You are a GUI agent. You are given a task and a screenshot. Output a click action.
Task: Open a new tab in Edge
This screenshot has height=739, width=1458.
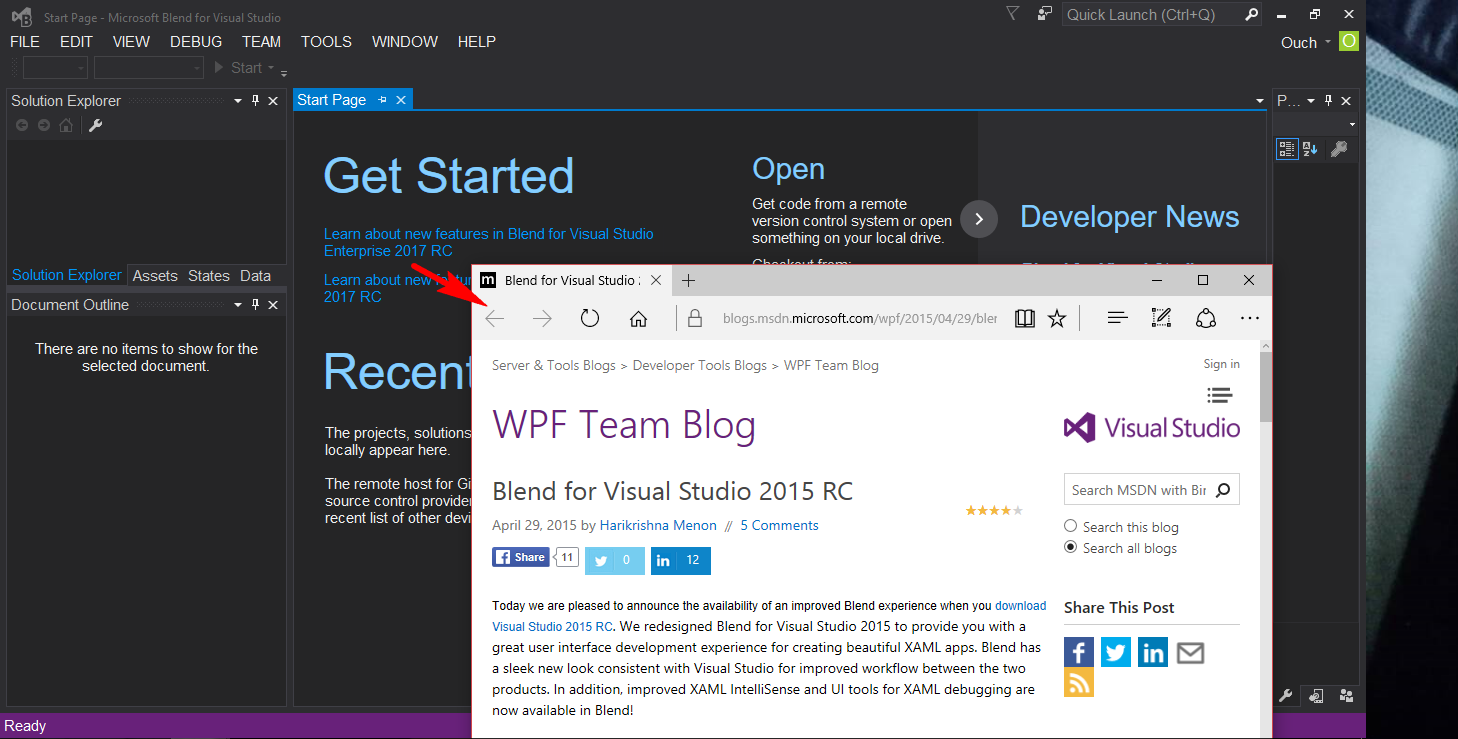click(x=688, y=281)
